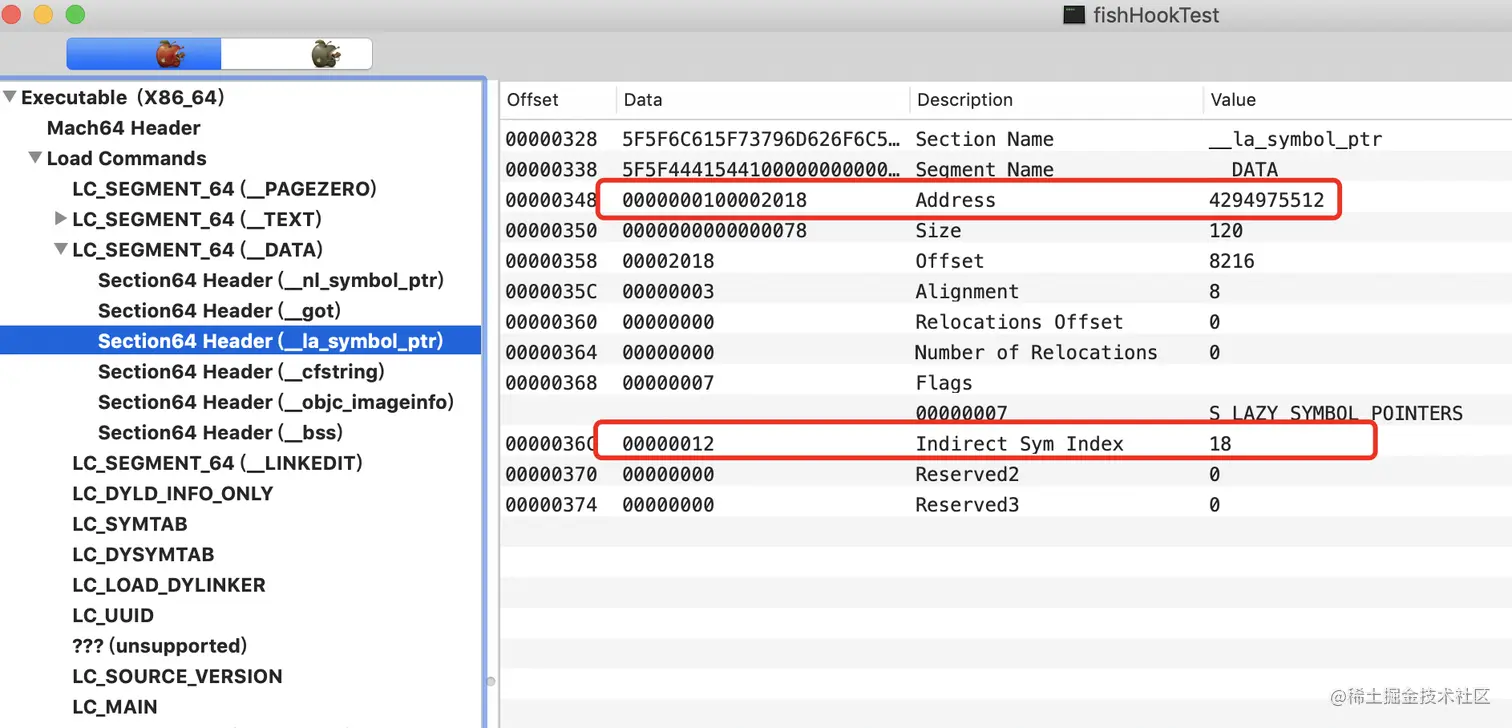Click offset 00000374 in the last row
Viewport: 1512px width, 728px height.
point(551,505)
